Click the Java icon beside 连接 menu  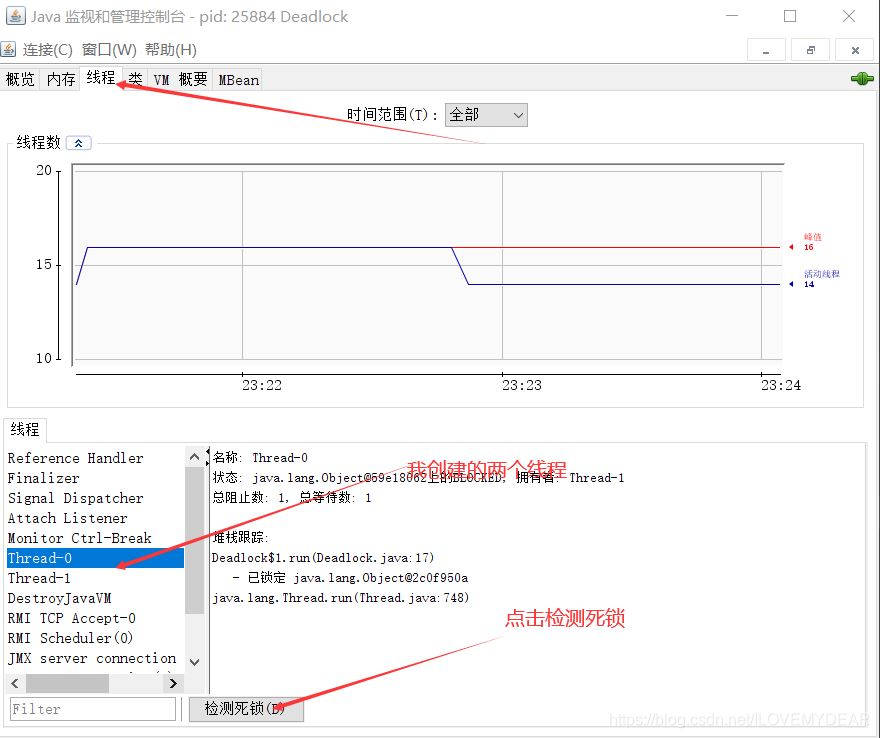click(x=8, y=49)
